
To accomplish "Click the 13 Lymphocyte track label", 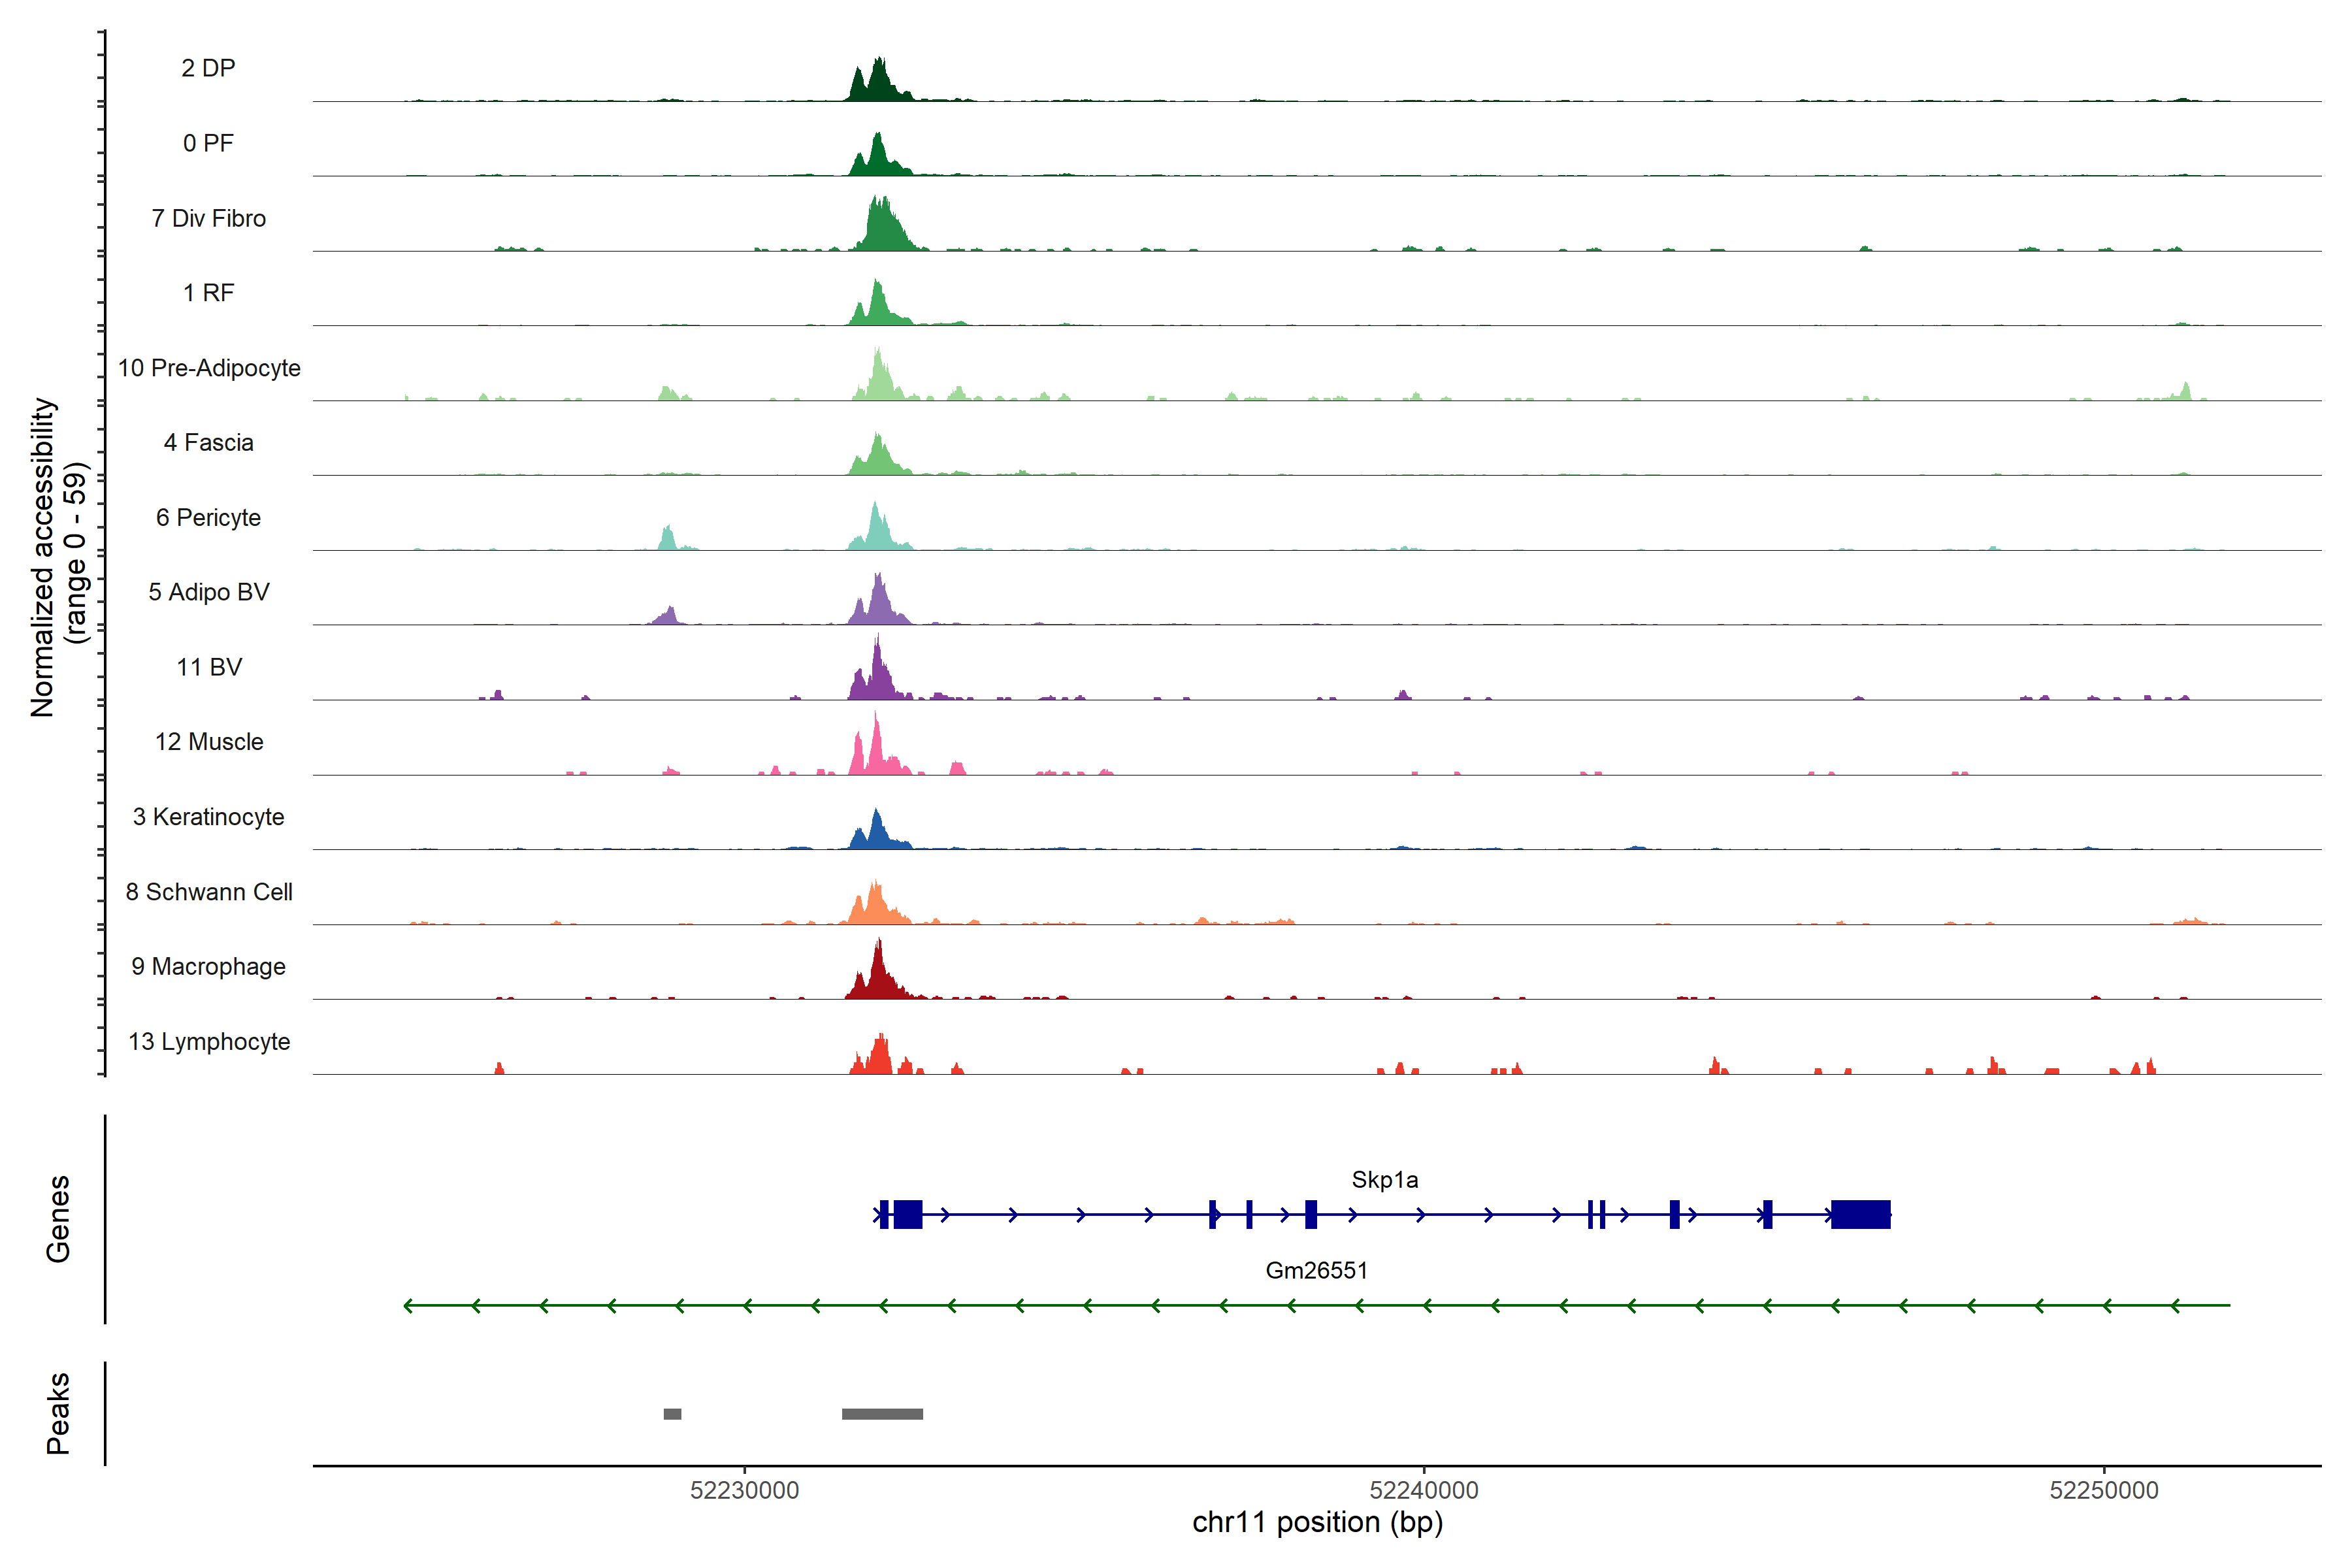I will [x=209, y=1042].
